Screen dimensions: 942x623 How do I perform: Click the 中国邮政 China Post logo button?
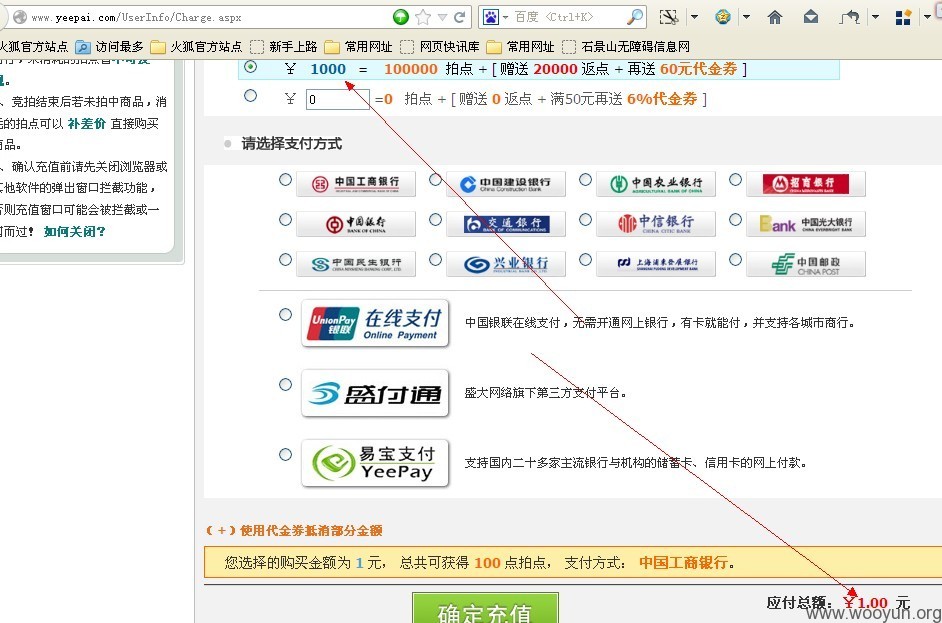click(x=806, y=264)
